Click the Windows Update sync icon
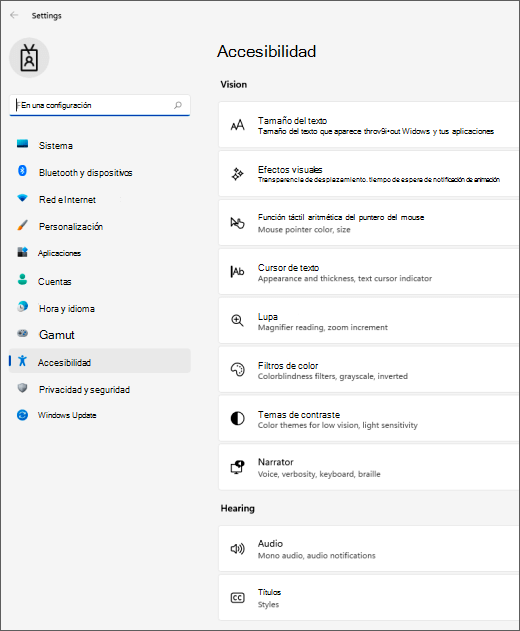This screenshot has height=631, width=520. pyautogui.click(x=23, y=415)
